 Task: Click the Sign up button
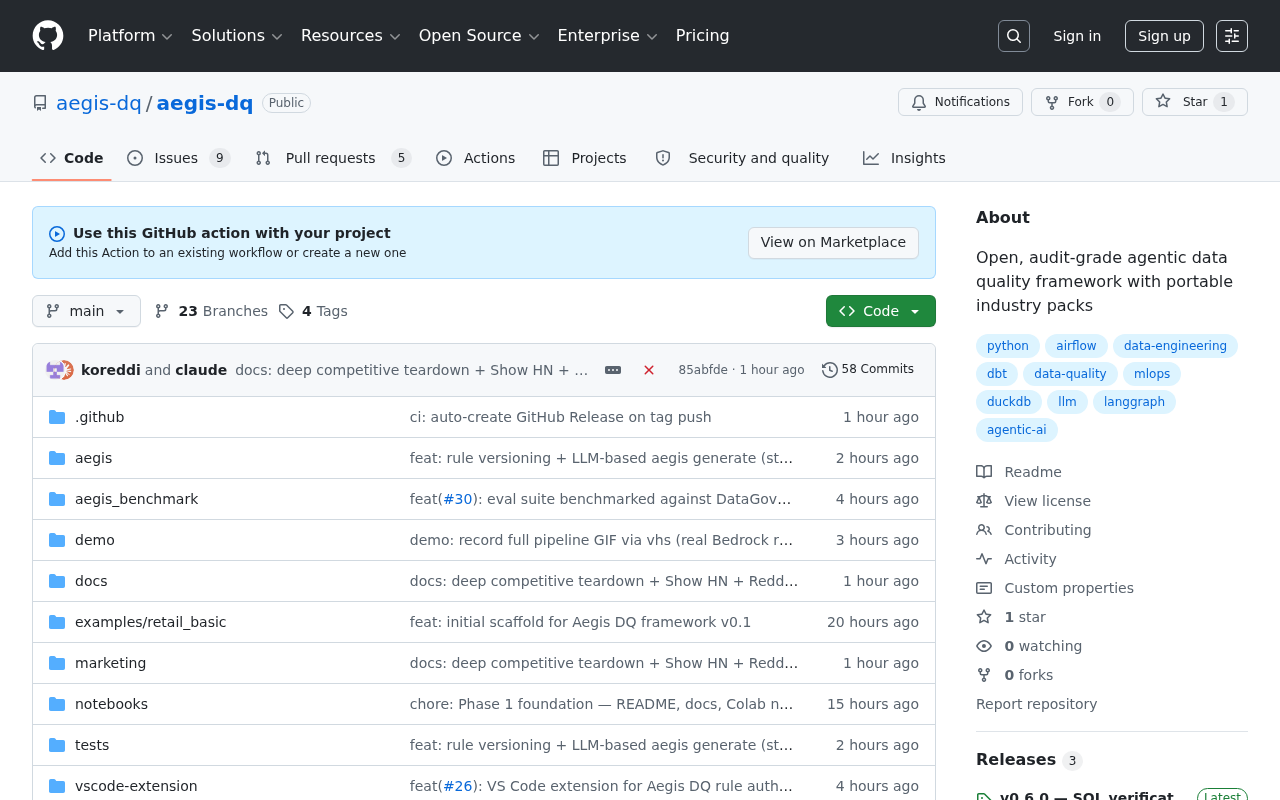1164,36
